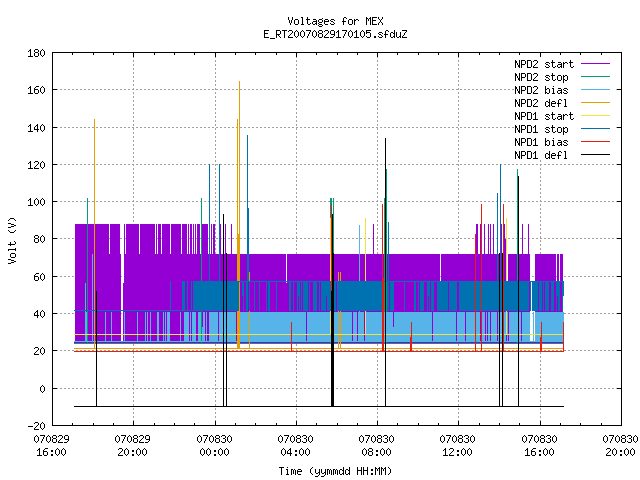
Task: Click the y-axis tick value 80
Action: point(39,239)
